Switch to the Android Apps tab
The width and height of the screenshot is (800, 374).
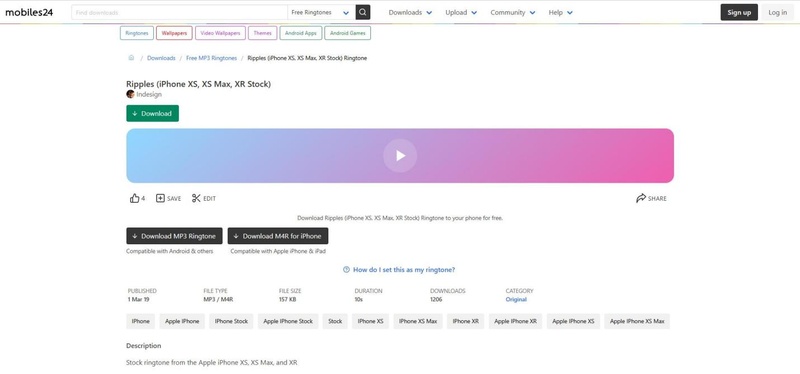(x=301, y=33)
